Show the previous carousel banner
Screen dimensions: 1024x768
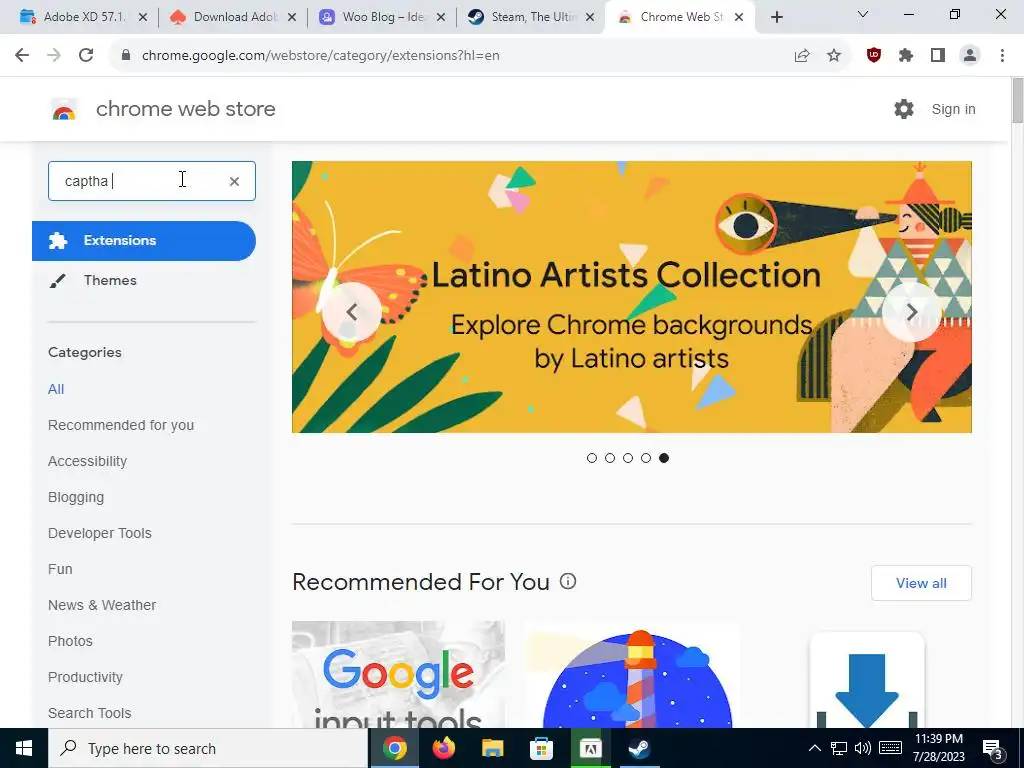point(351,312)
